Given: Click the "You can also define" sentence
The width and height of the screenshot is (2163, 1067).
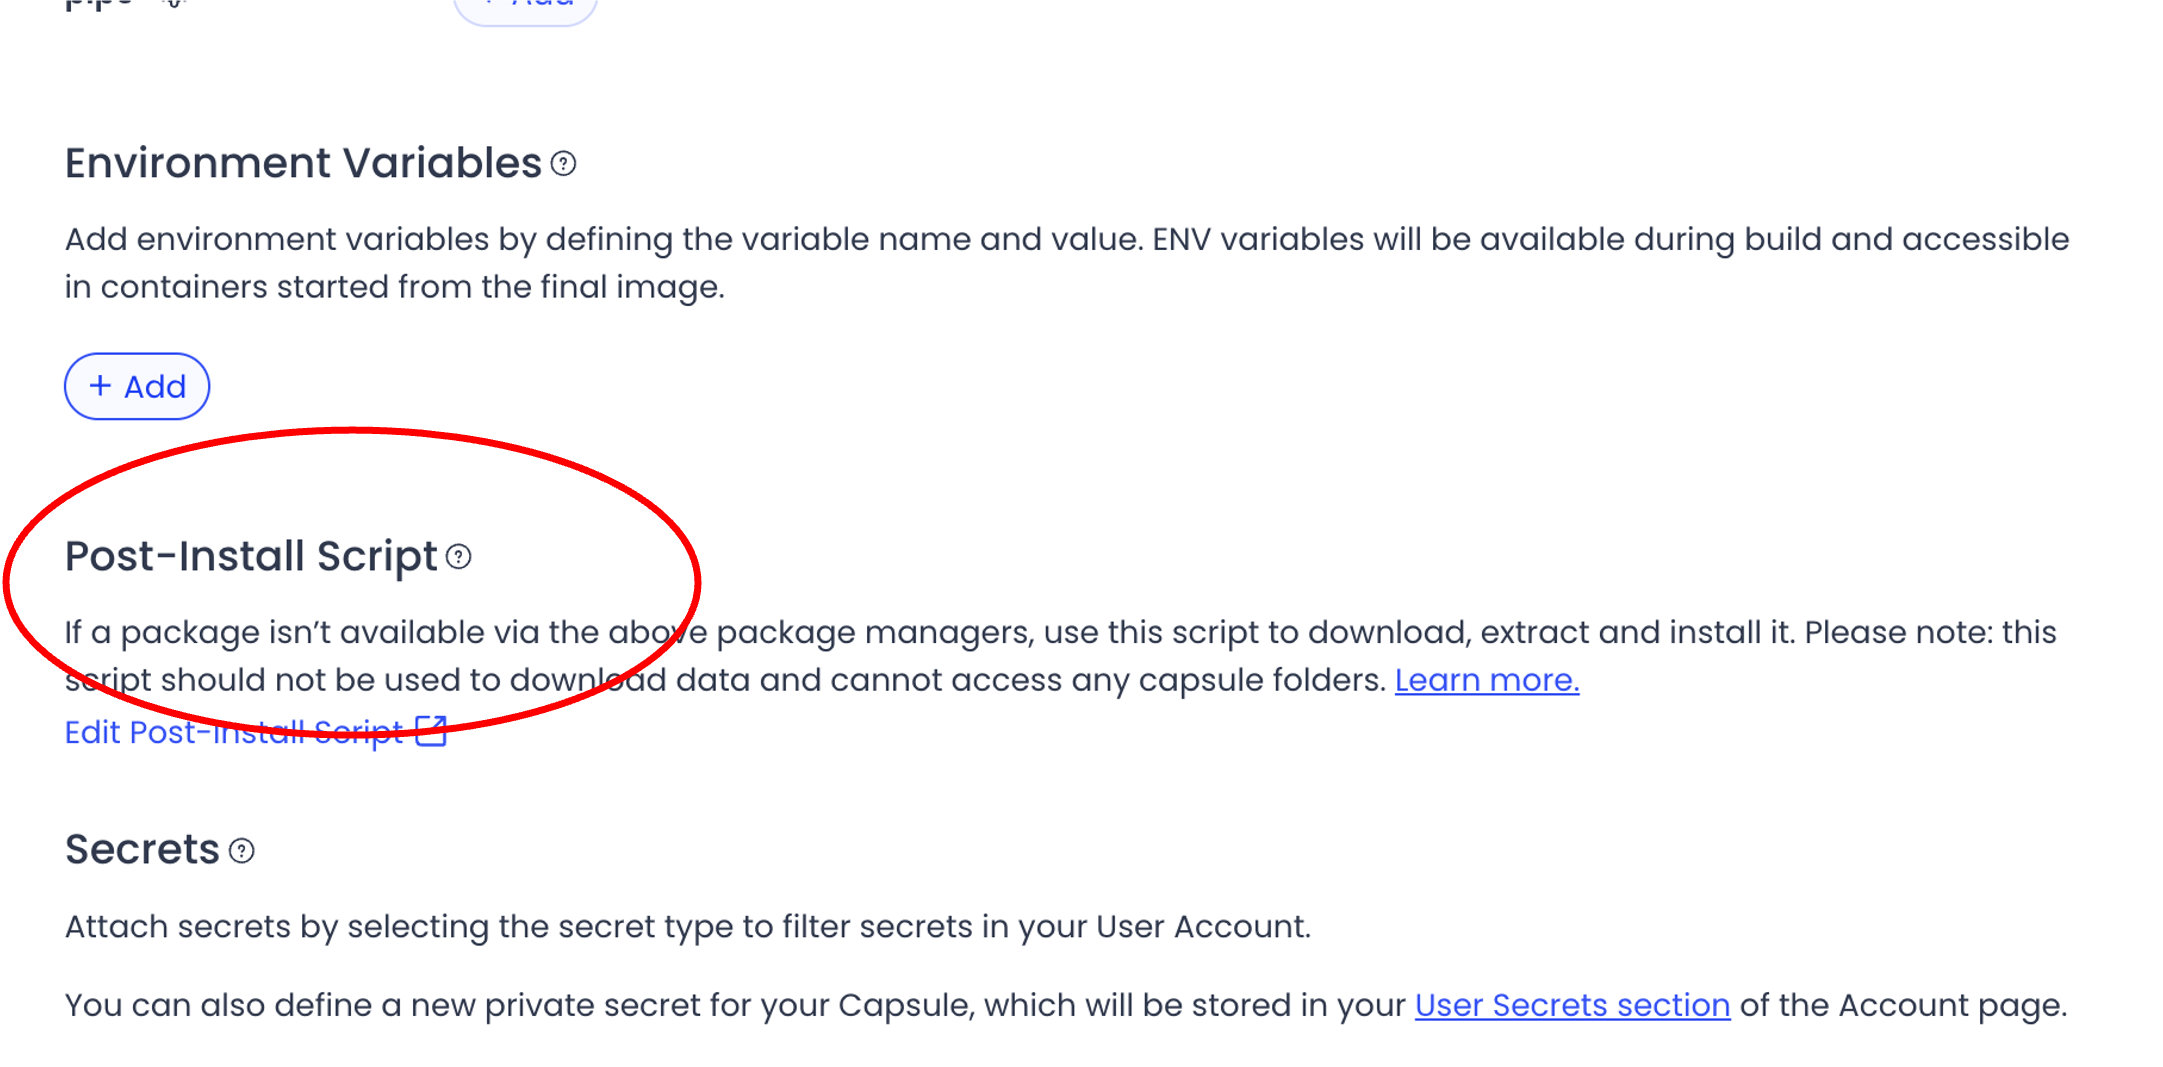Looking at the screenshot, I should (735, 1005).
